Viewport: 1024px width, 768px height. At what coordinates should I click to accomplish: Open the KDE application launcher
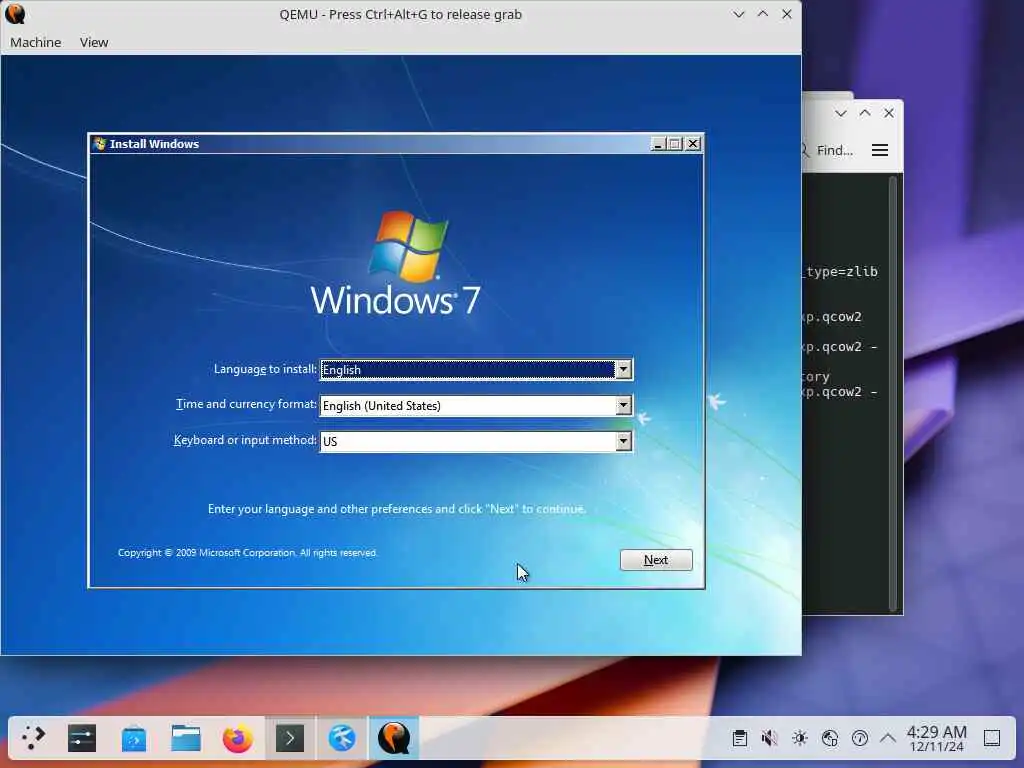(x=33, y=738)
